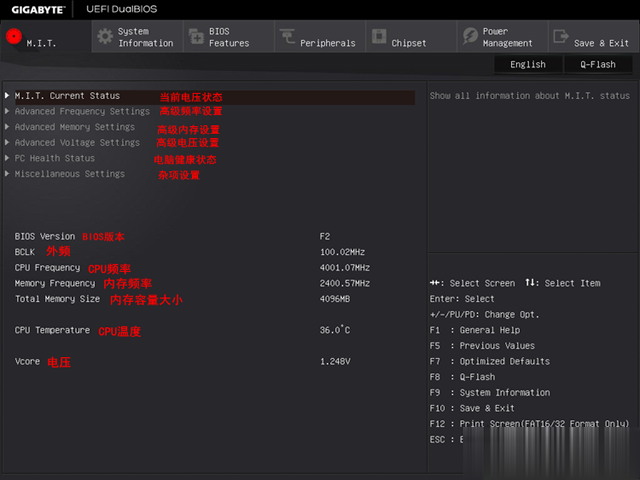Click the value 4001.07MHz

(345, 268)
